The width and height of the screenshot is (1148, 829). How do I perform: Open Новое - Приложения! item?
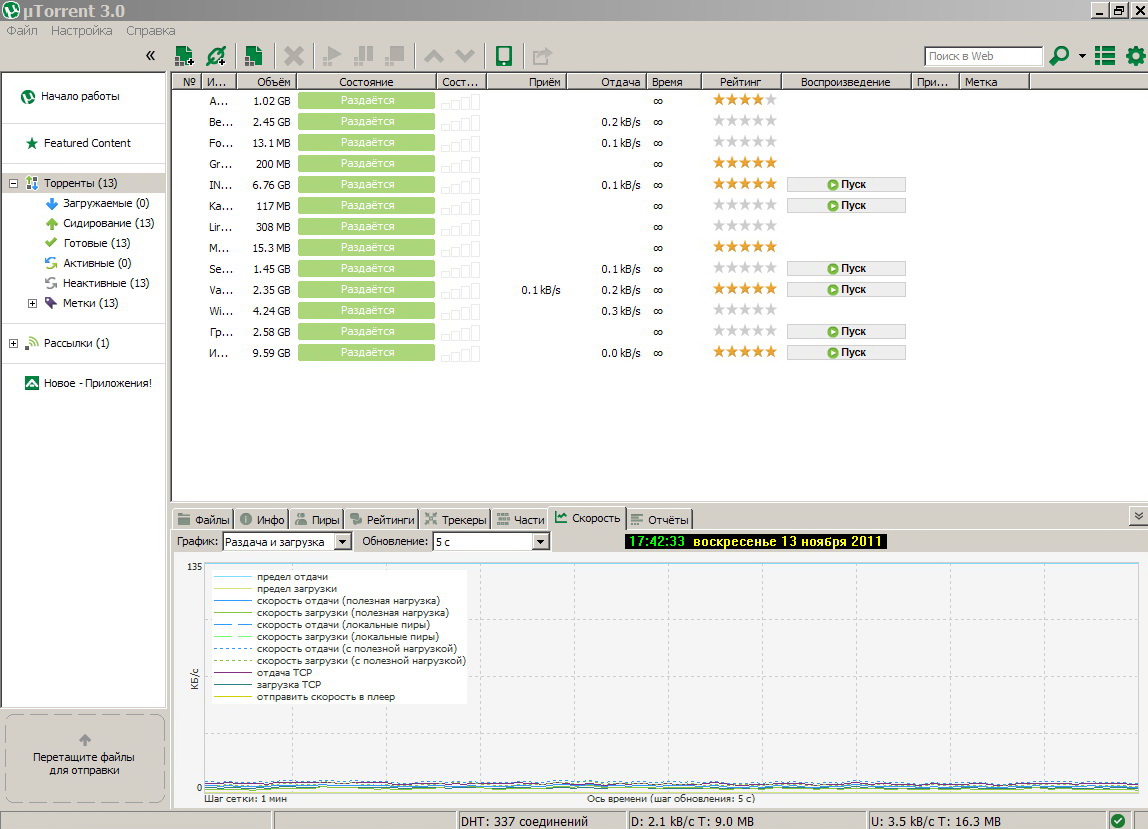[97, 383]
